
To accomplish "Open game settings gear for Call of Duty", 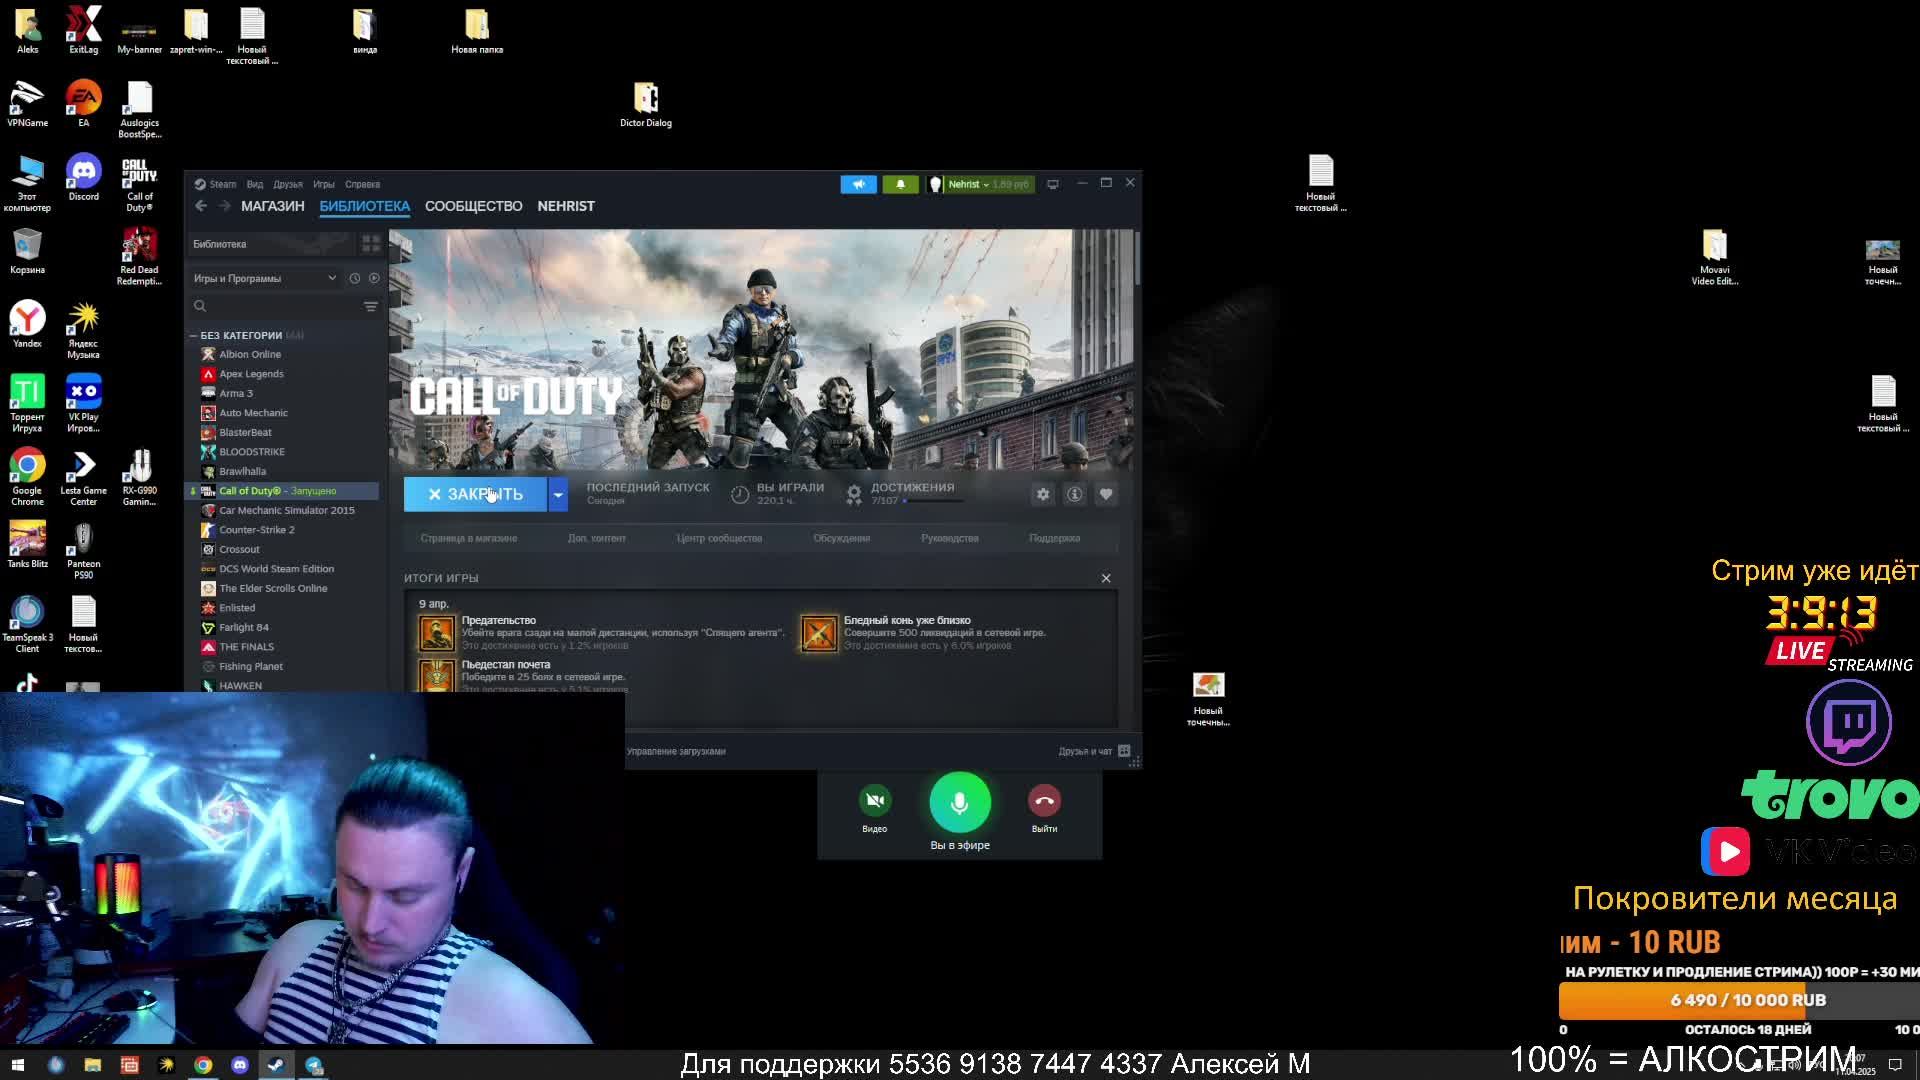I will click(1042, 494).
